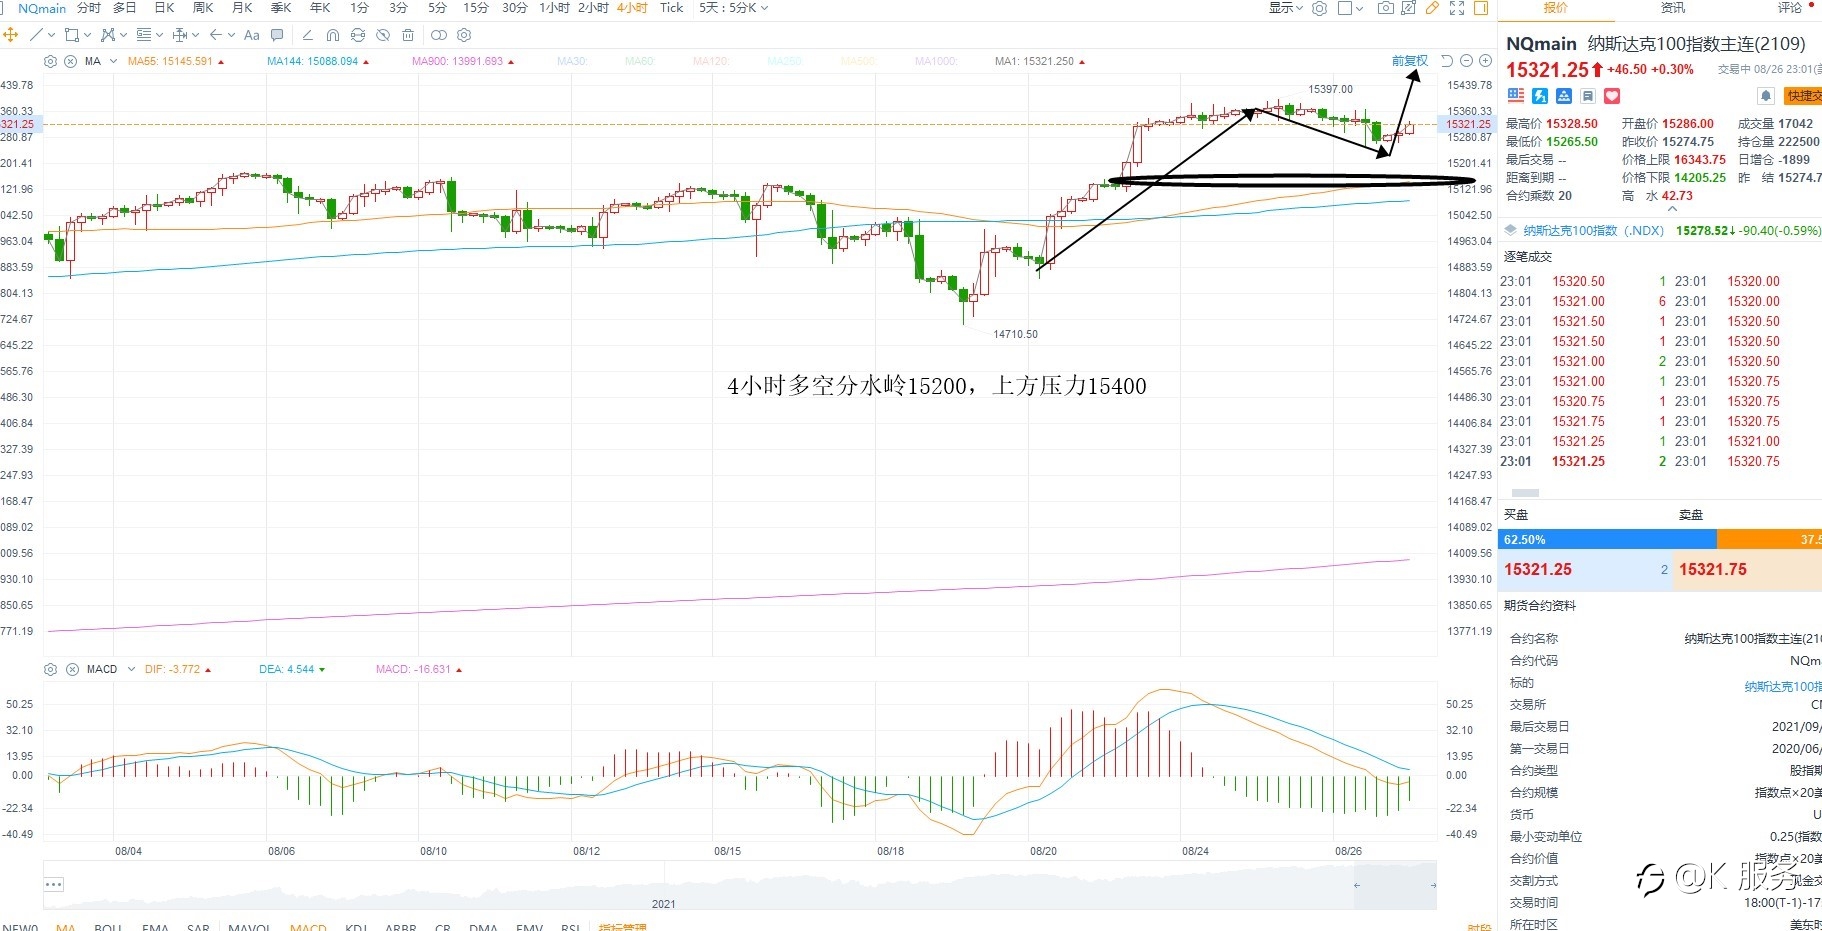Click the horizontal scrollbar under trade list
This screenshot has height=931, width=1822.
(1525, 493)
